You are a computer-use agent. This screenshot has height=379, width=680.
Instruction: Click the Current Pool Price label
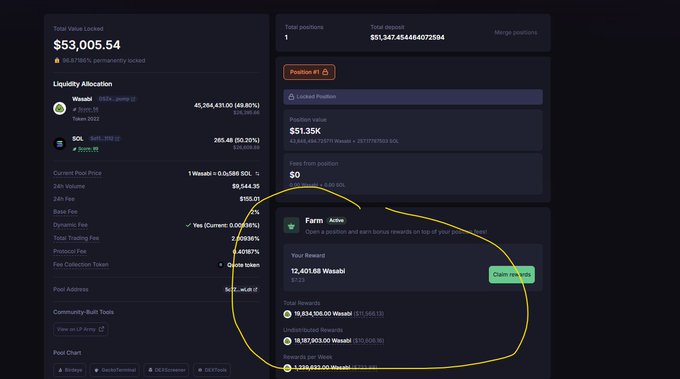pyautogui.click(x=77, y=173)
